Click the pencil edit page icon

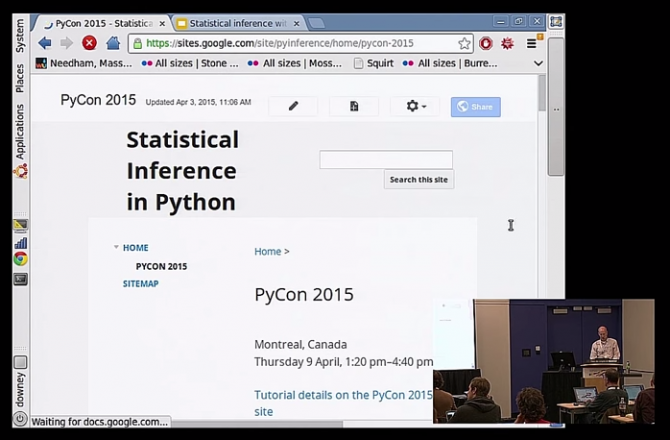tap(293, 106)
